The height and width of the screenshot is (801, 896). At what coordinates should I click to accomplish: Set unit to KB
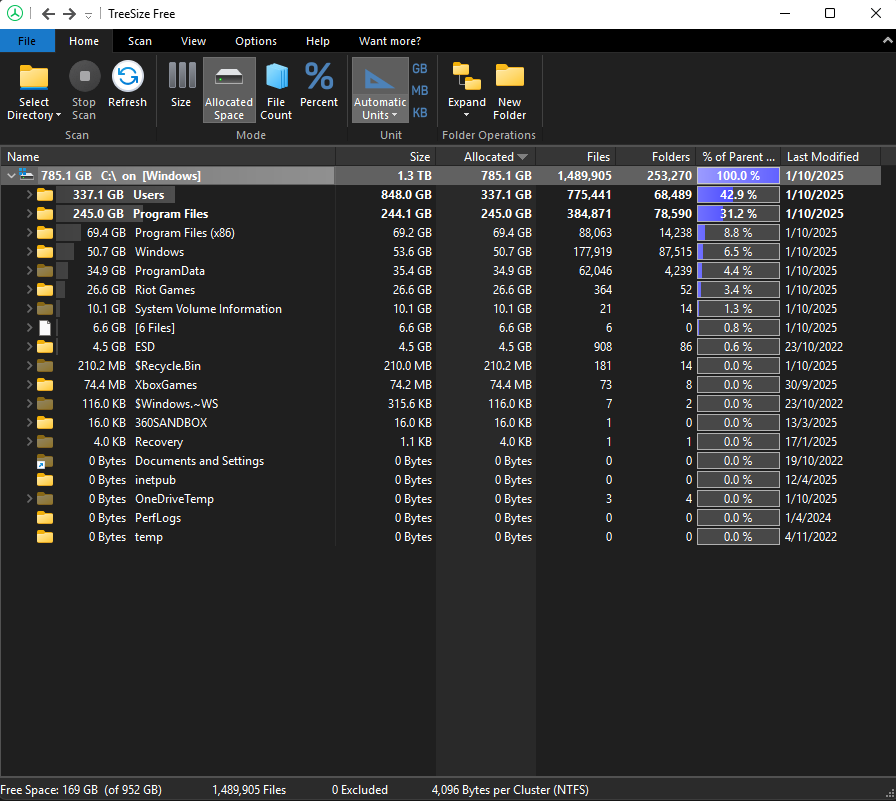coord(420,113)
